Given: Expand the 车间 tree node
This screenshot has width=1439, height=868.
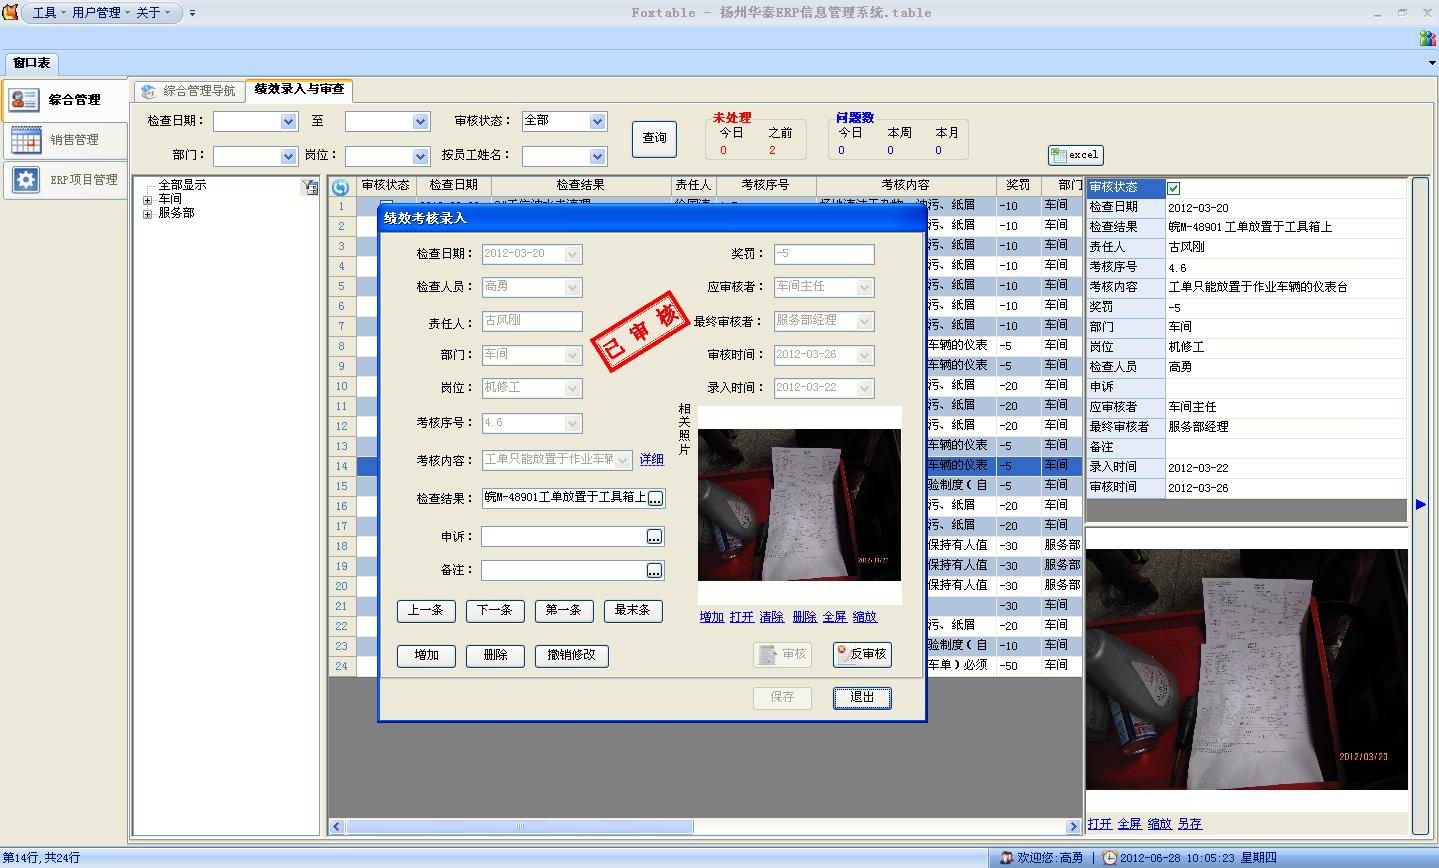Looking at the screenshot, I should tap(147, 200).
